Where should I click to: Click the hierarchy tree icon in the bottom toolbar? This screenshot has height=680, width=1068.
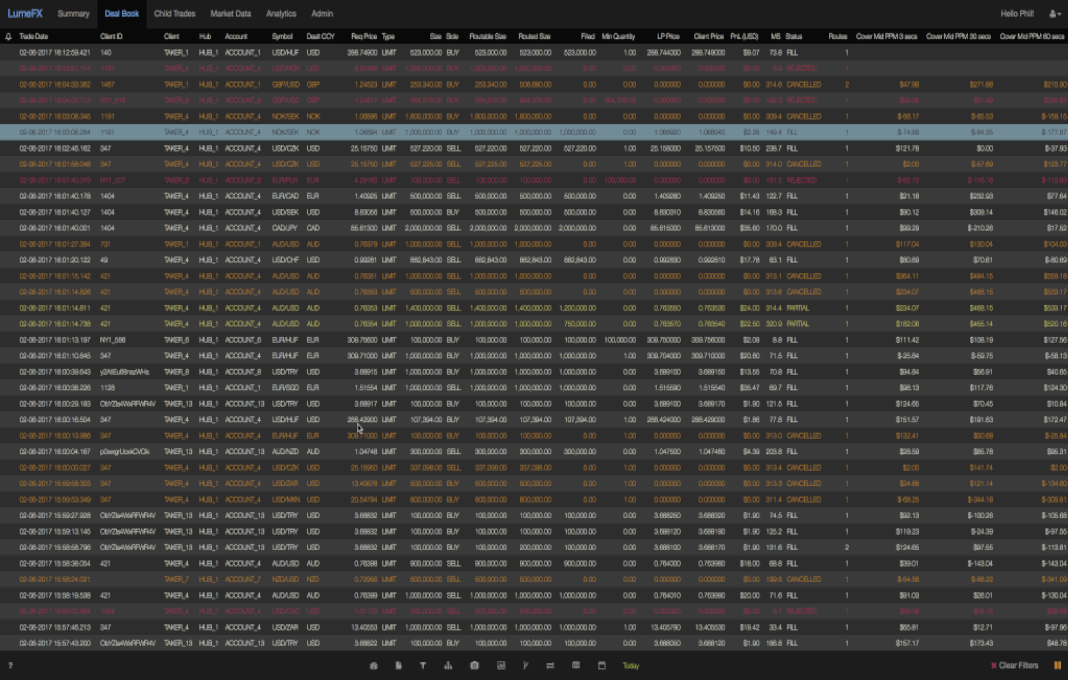coord(448,666)
